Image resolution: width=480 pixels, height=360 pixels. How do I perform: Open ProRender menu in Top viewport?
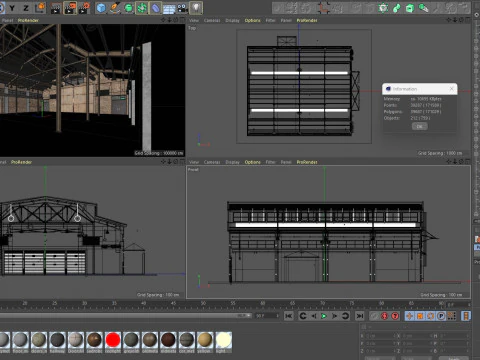[307, 20]
